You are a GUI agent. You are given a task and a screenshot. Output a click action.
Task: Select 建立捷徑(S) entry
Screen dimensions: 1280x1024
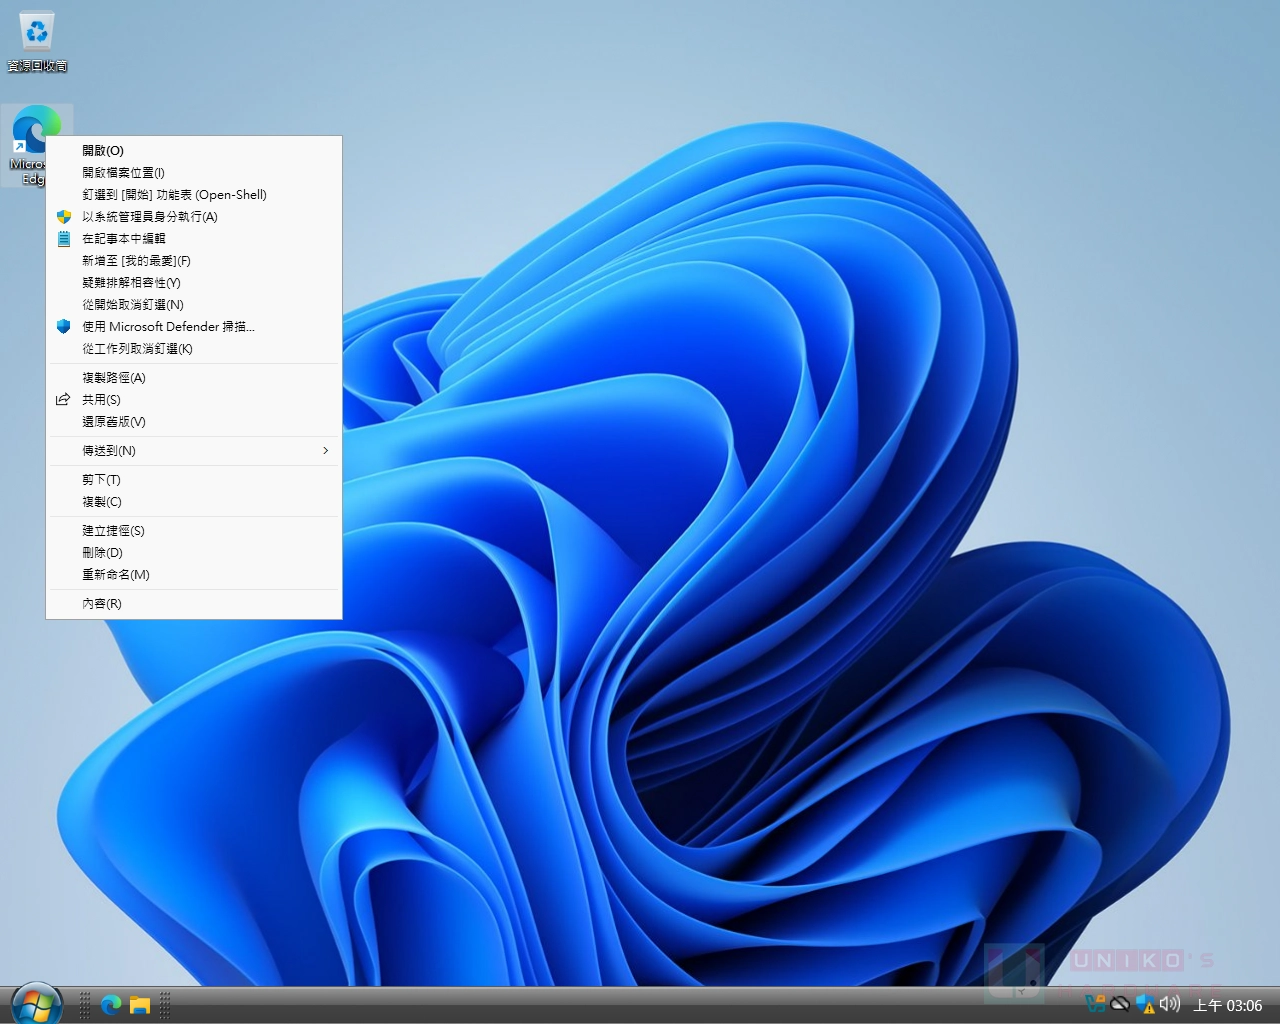[x=194, y=530]
